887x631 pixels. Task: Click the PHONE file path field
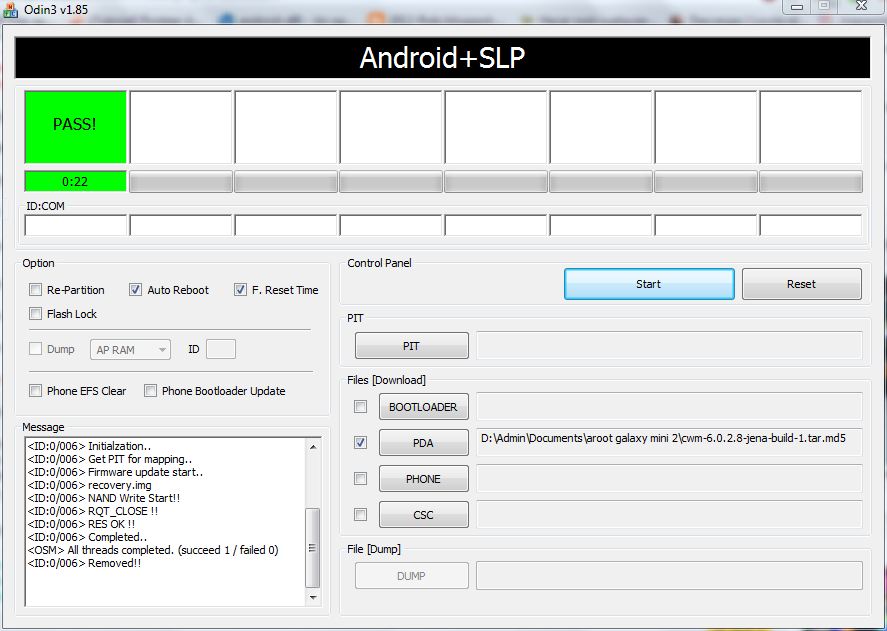[669, 479]
